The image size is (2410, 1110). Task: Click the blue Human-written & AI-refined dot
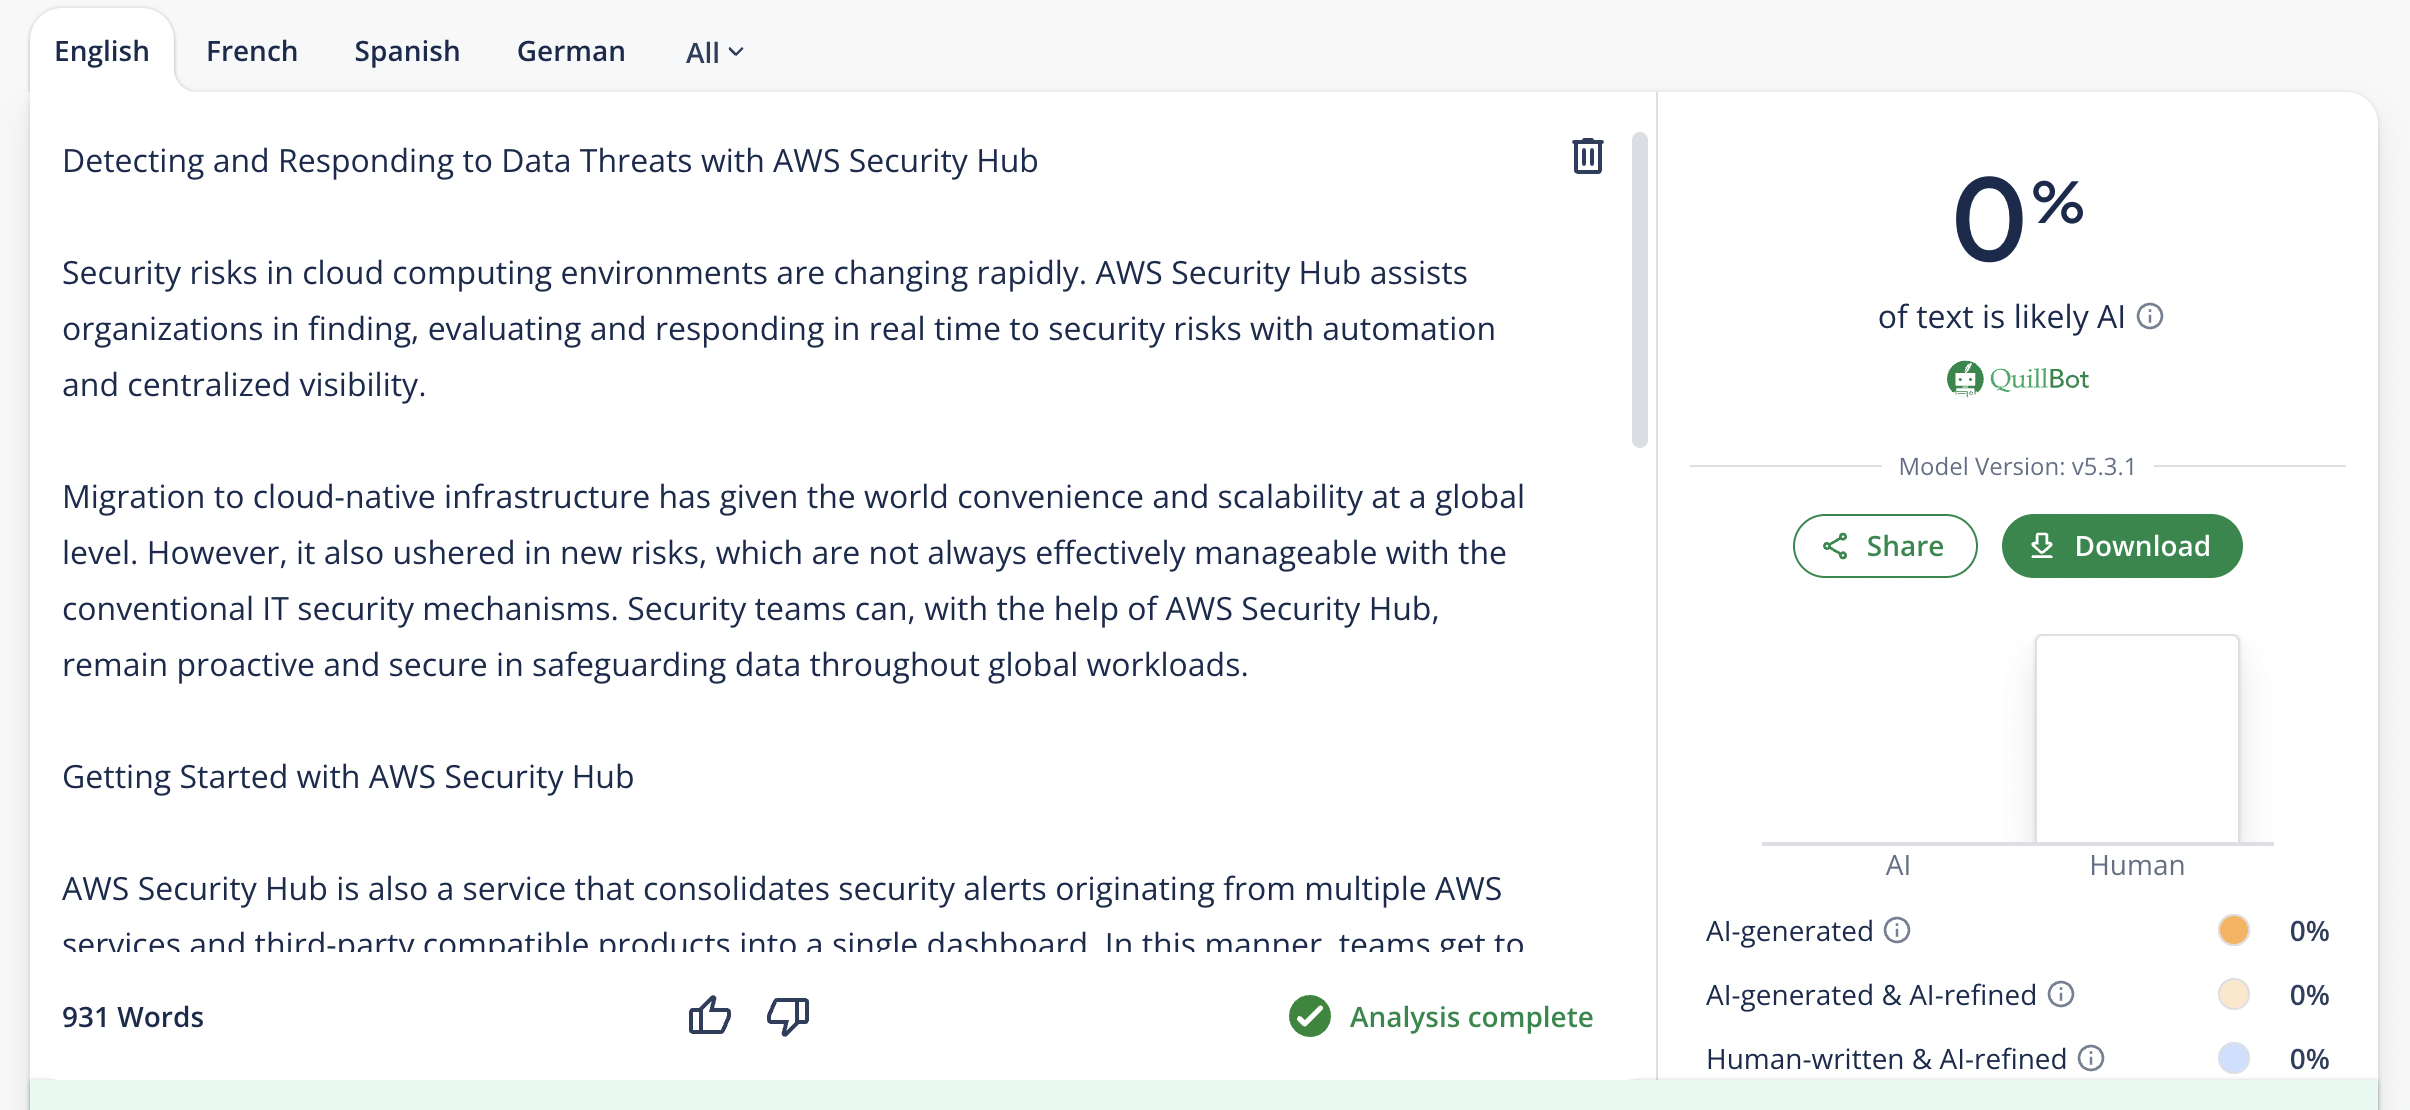tap(2233, 1058)
